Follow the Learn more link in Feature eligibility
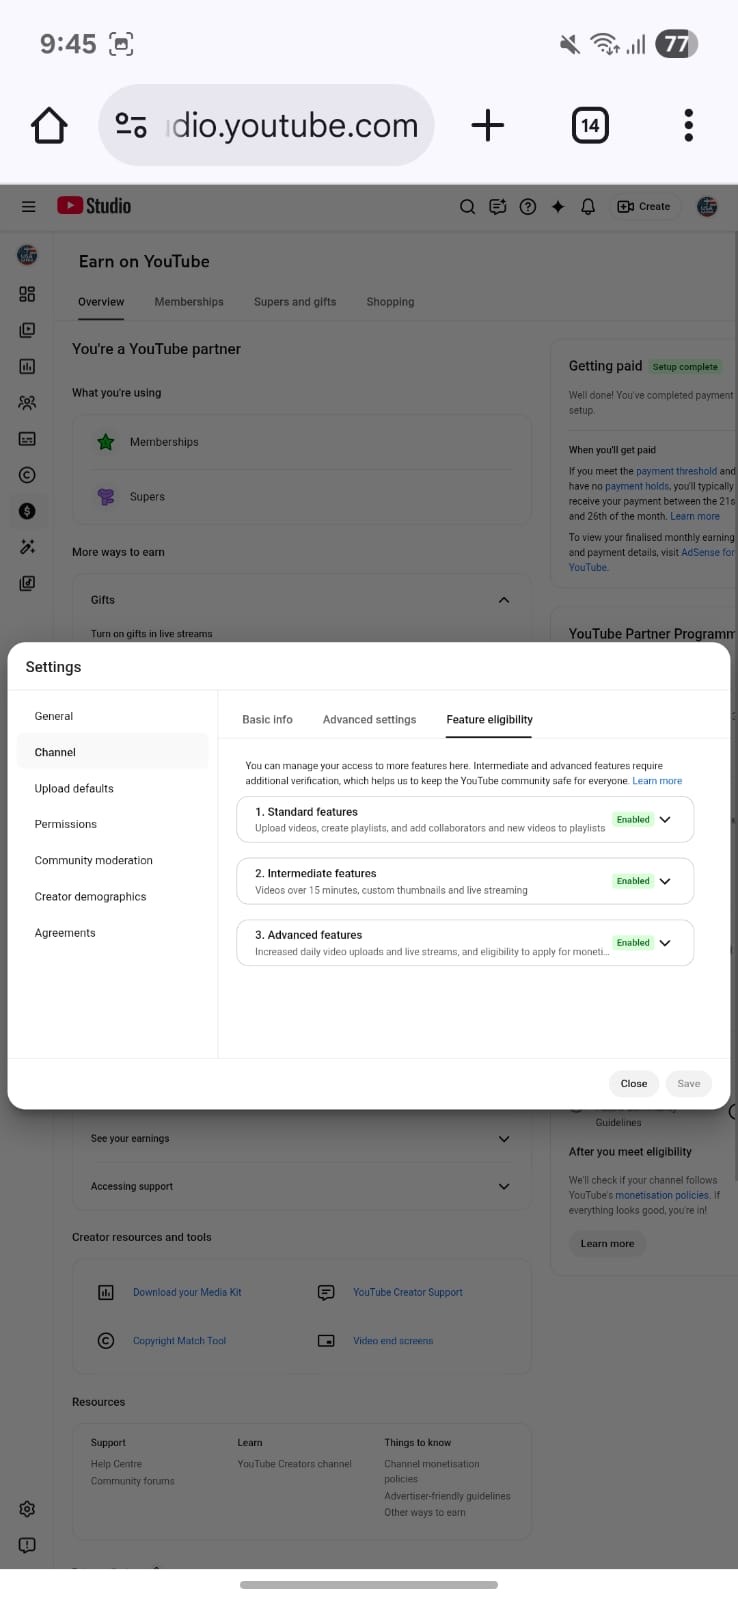This screenshot has height=1600, width=738. (x=657, y=781)
